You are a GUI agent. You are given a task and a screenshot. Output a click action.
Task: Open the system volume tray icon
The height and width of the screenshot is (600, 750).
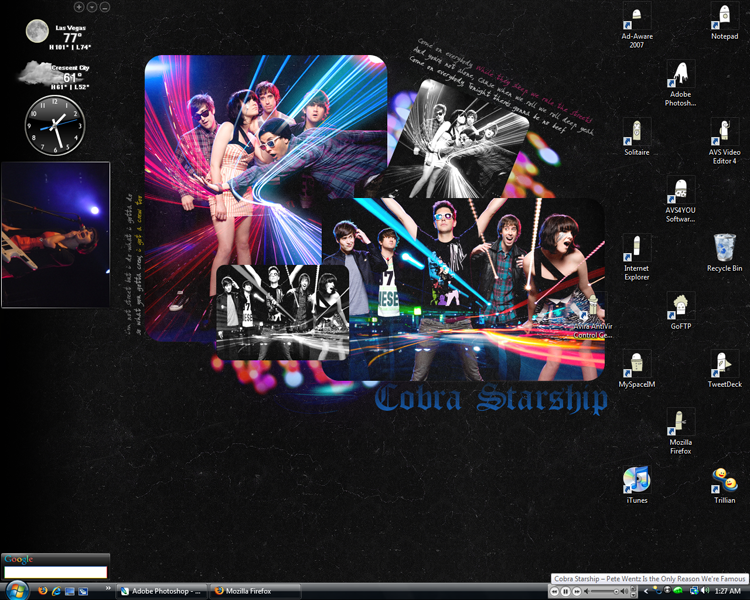tap(705, 591)
